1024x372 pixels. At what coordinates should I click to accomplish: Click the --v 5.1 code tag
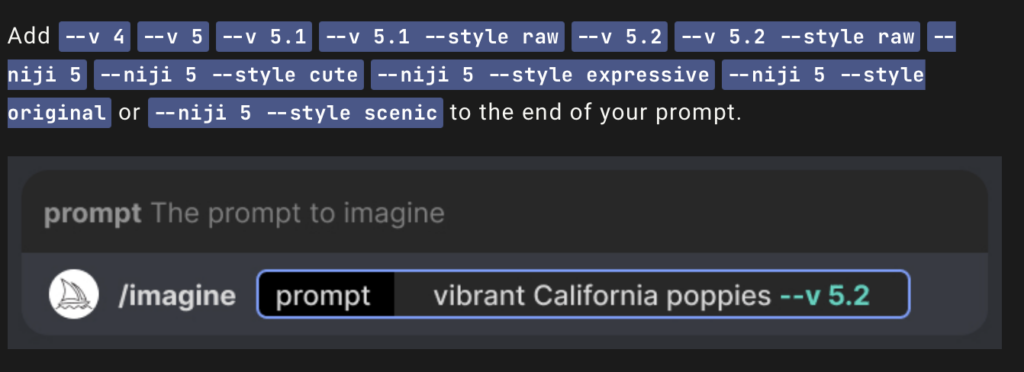point(264,37)
